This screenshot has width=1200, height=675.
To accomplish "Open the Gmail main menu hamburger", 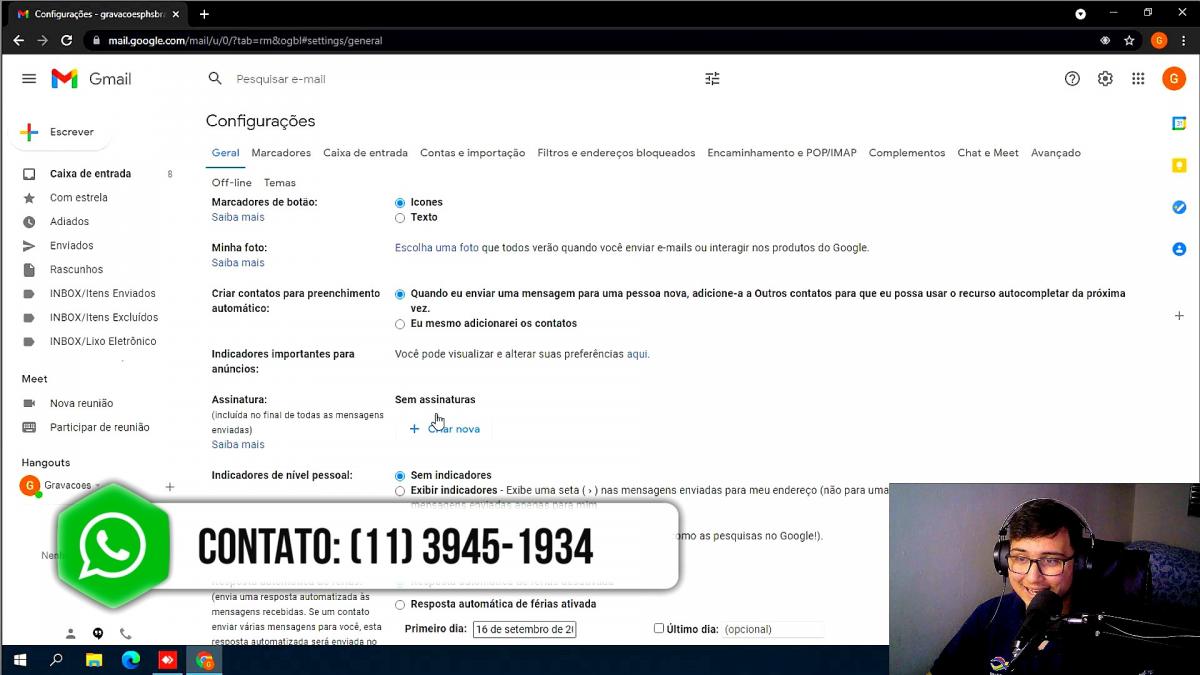I will pyautogui.click(x=29, y=79).
